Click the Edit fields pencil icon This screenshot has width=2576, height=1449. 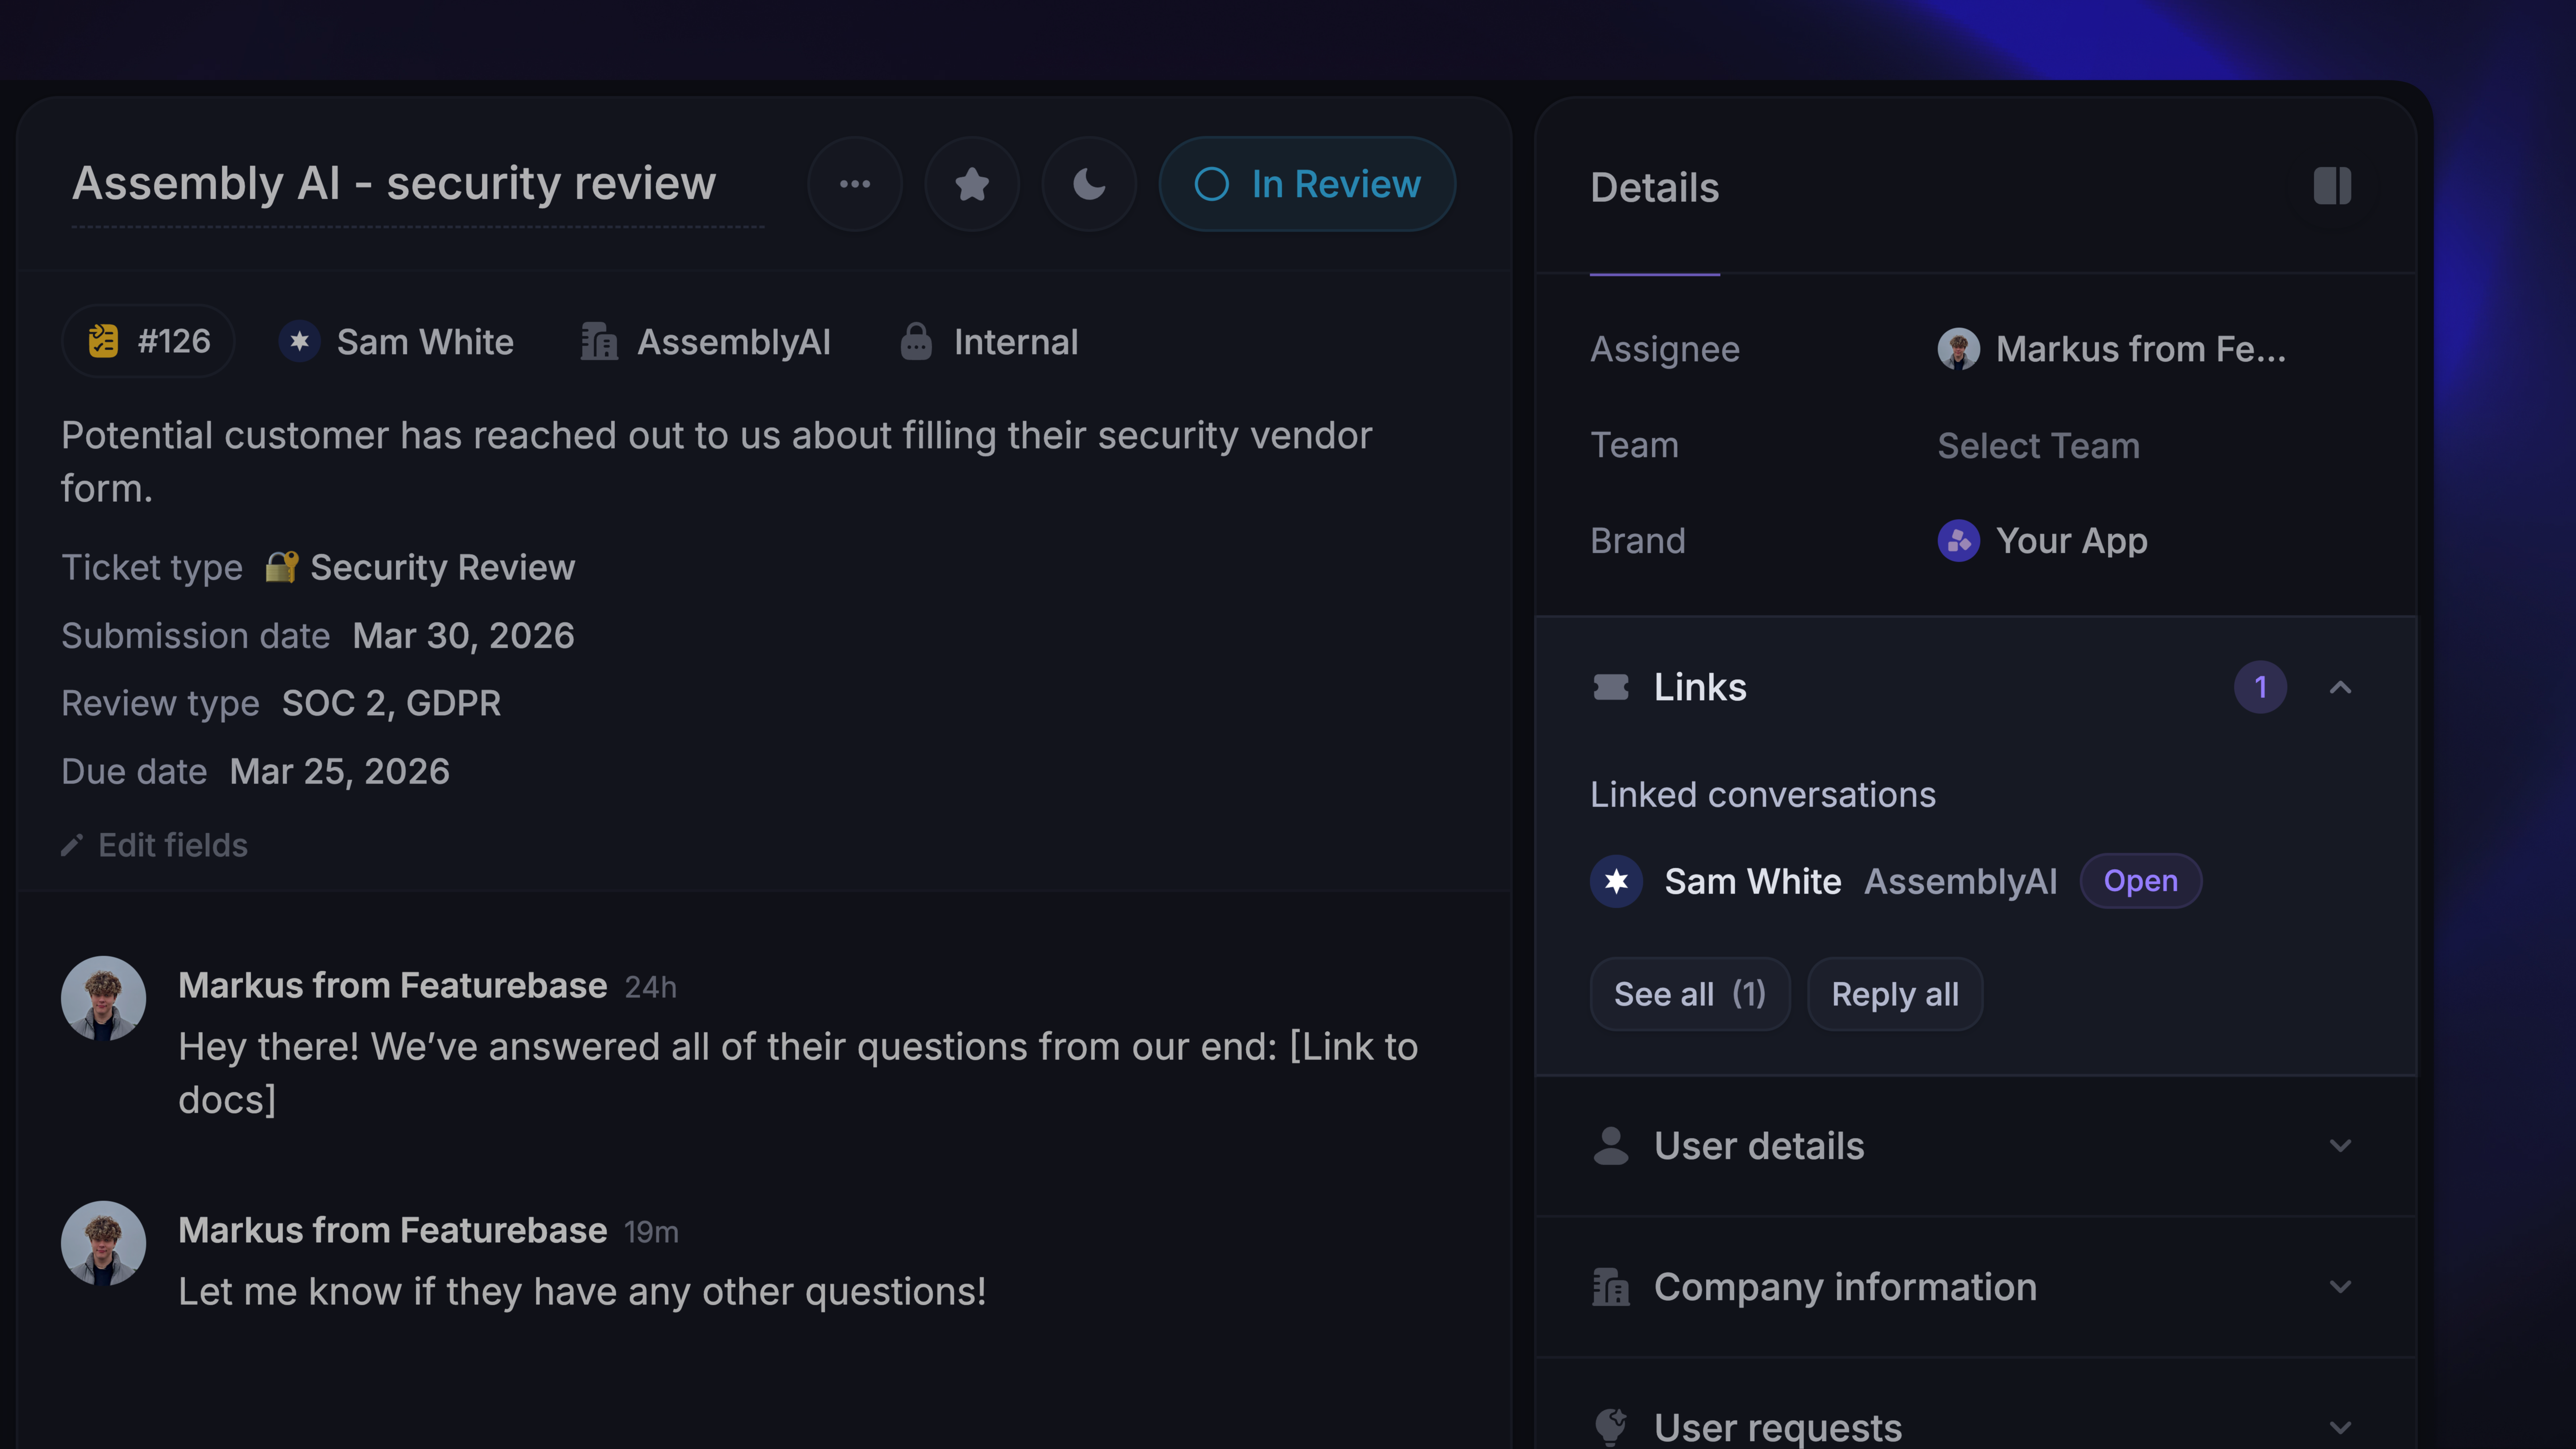pos(71,846)
